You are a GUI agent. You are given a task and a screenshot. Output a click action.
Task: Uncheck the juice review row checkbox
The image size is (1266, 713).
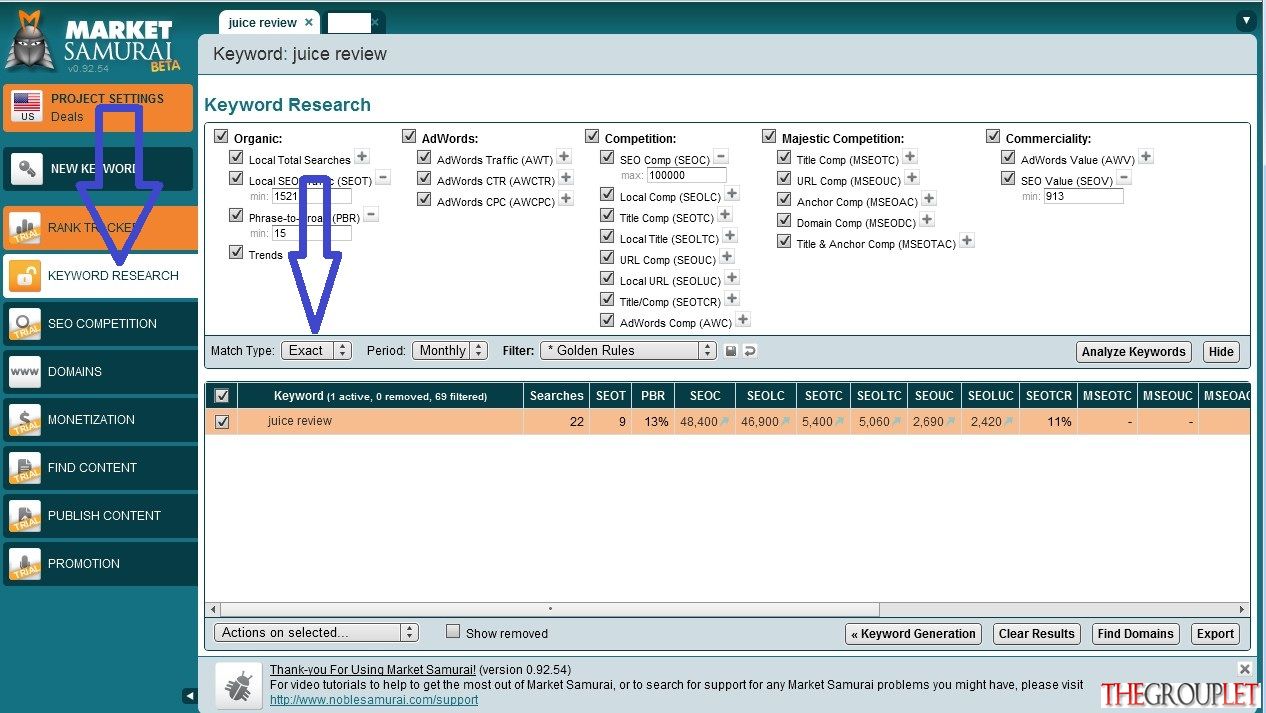[x=222, y=422]
